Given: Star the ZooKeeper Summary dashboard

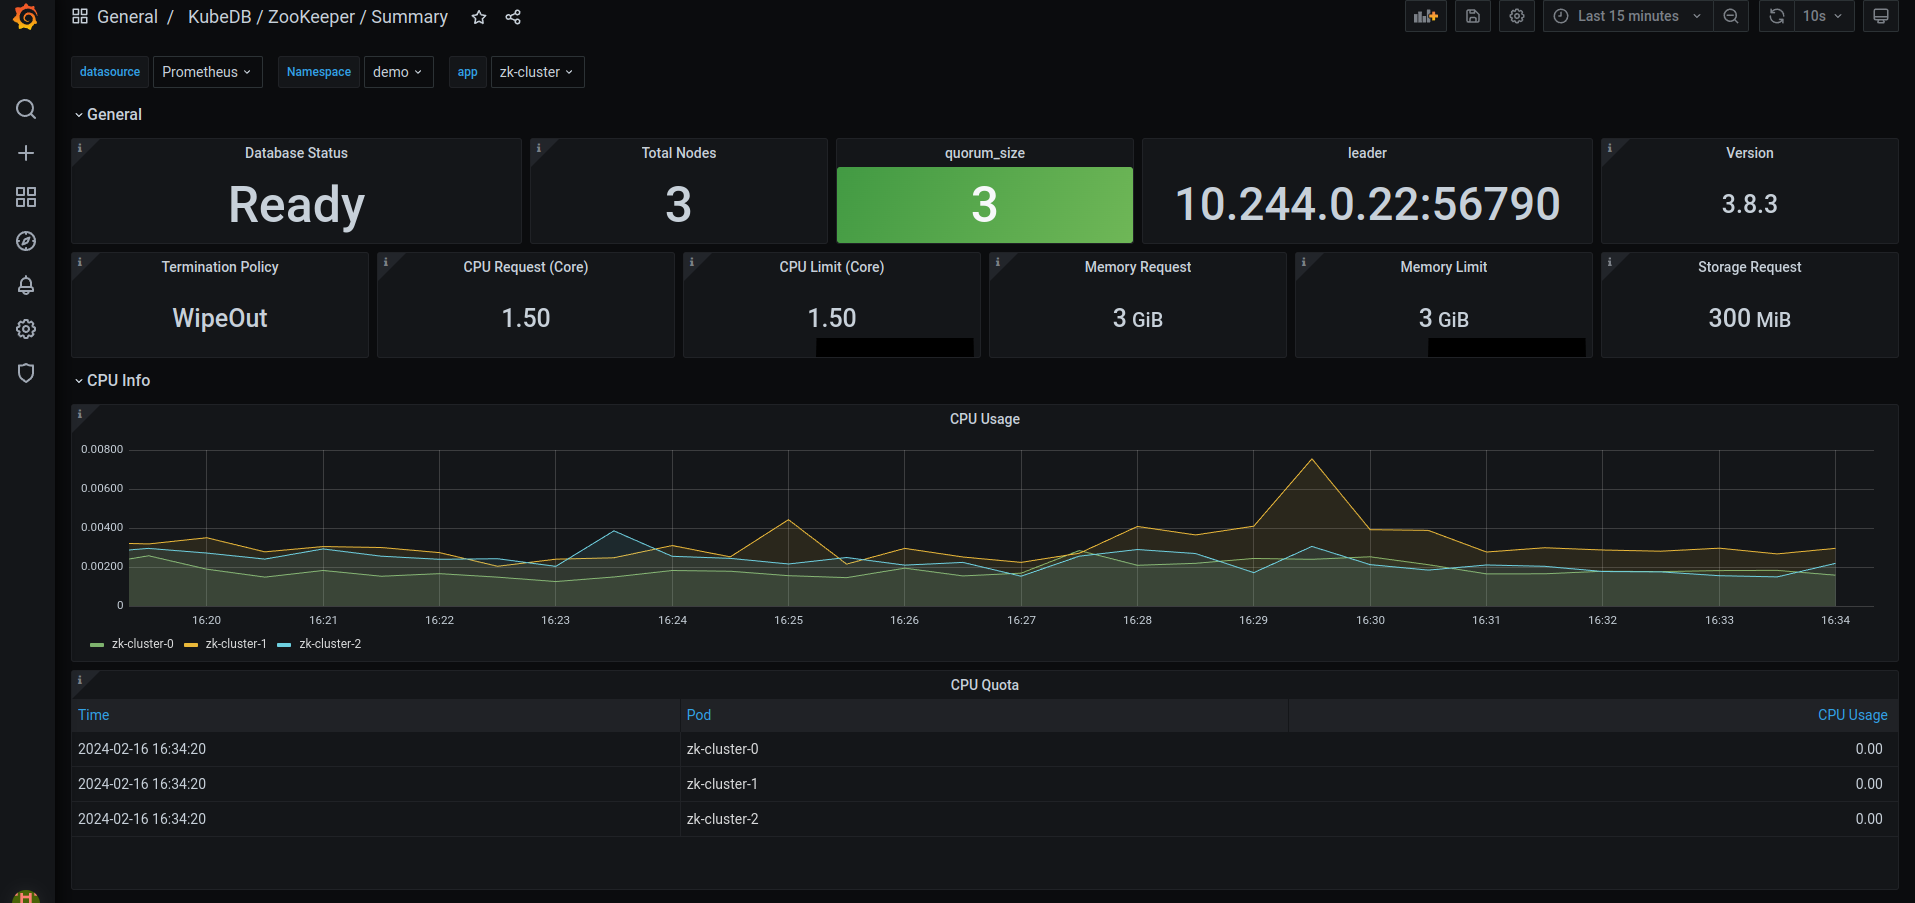Looking at the screenshot, I should point(478,17).
